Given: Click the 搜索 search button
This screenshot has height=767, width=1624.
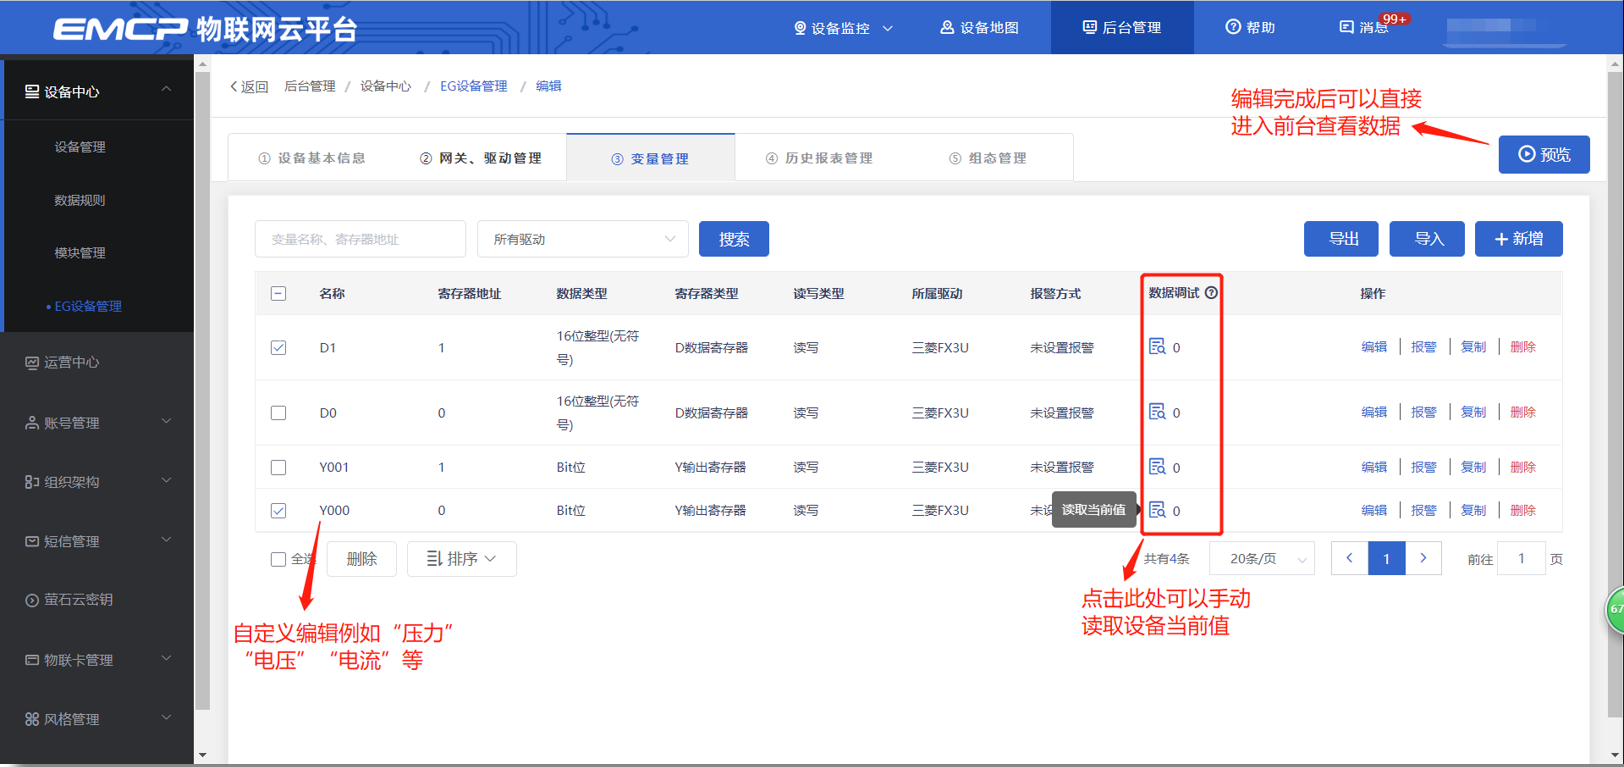Looking at the screenshot, I should point(734,239).
